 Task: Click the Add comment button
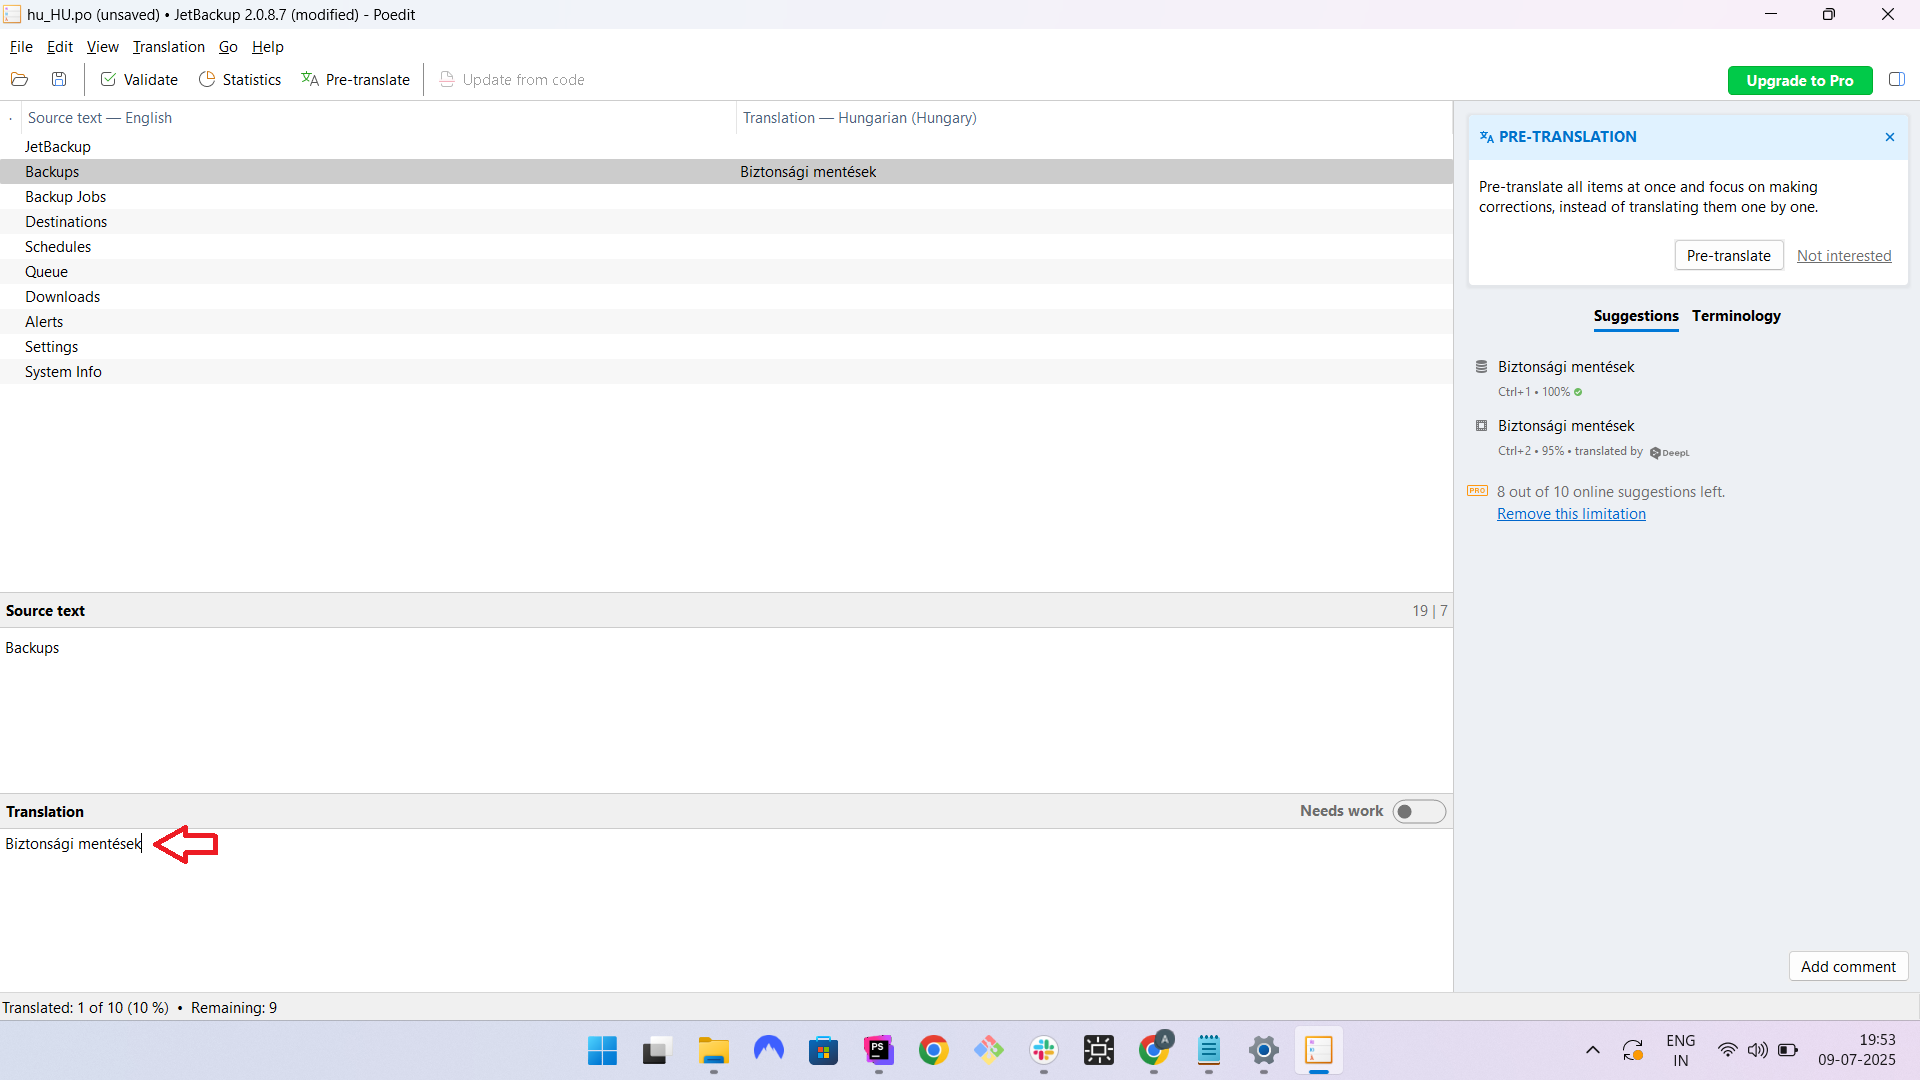[1848, 967]
